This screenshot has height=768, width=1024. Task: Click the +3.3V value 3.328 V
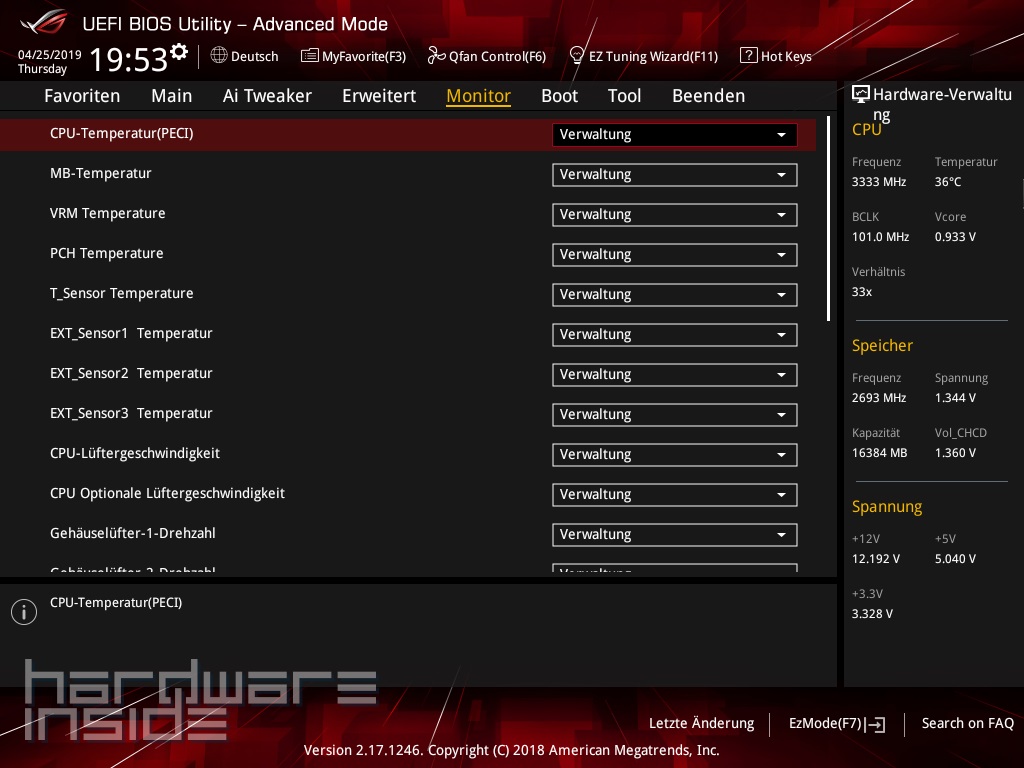[x=872, y=614]
